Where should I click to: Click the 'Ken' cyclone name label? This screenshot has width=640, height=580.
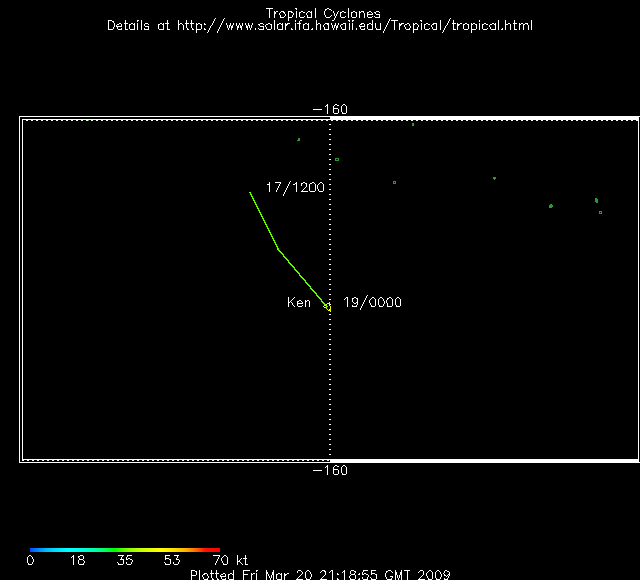[299, 302]
